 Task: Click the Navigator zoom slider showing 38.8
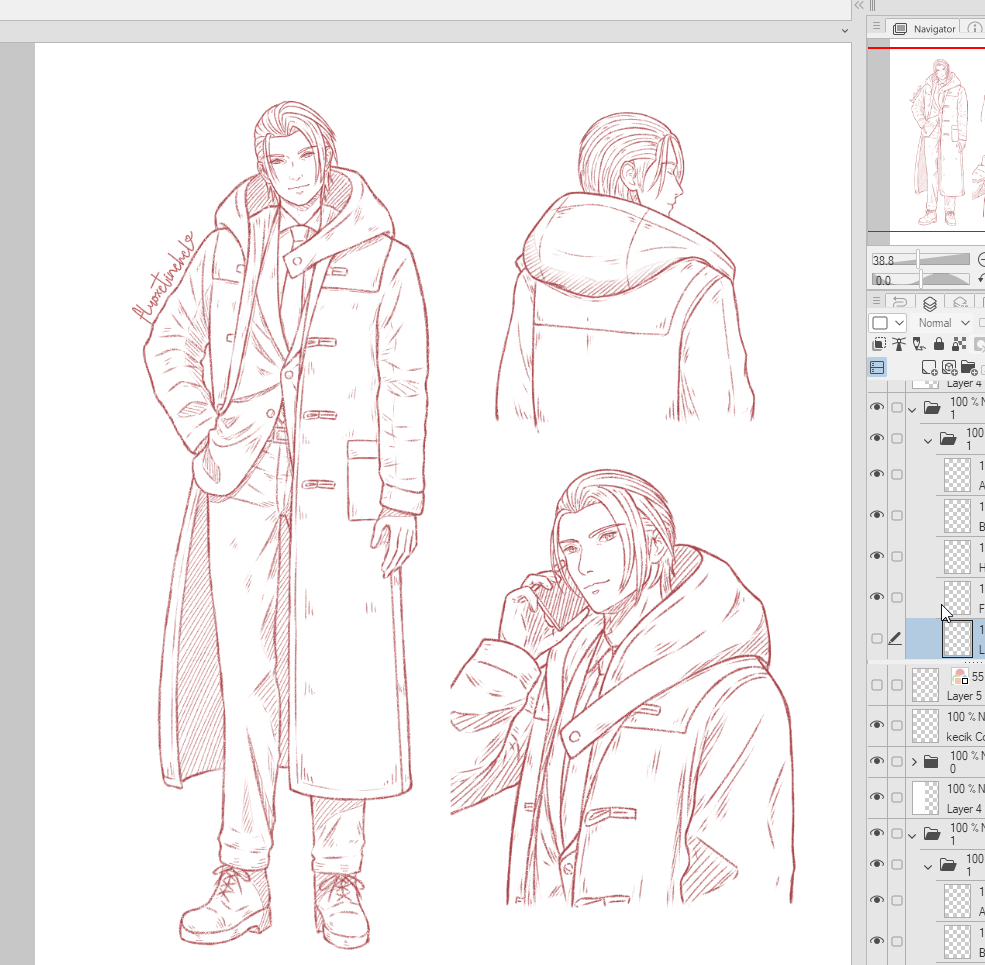tap(920, 260)
